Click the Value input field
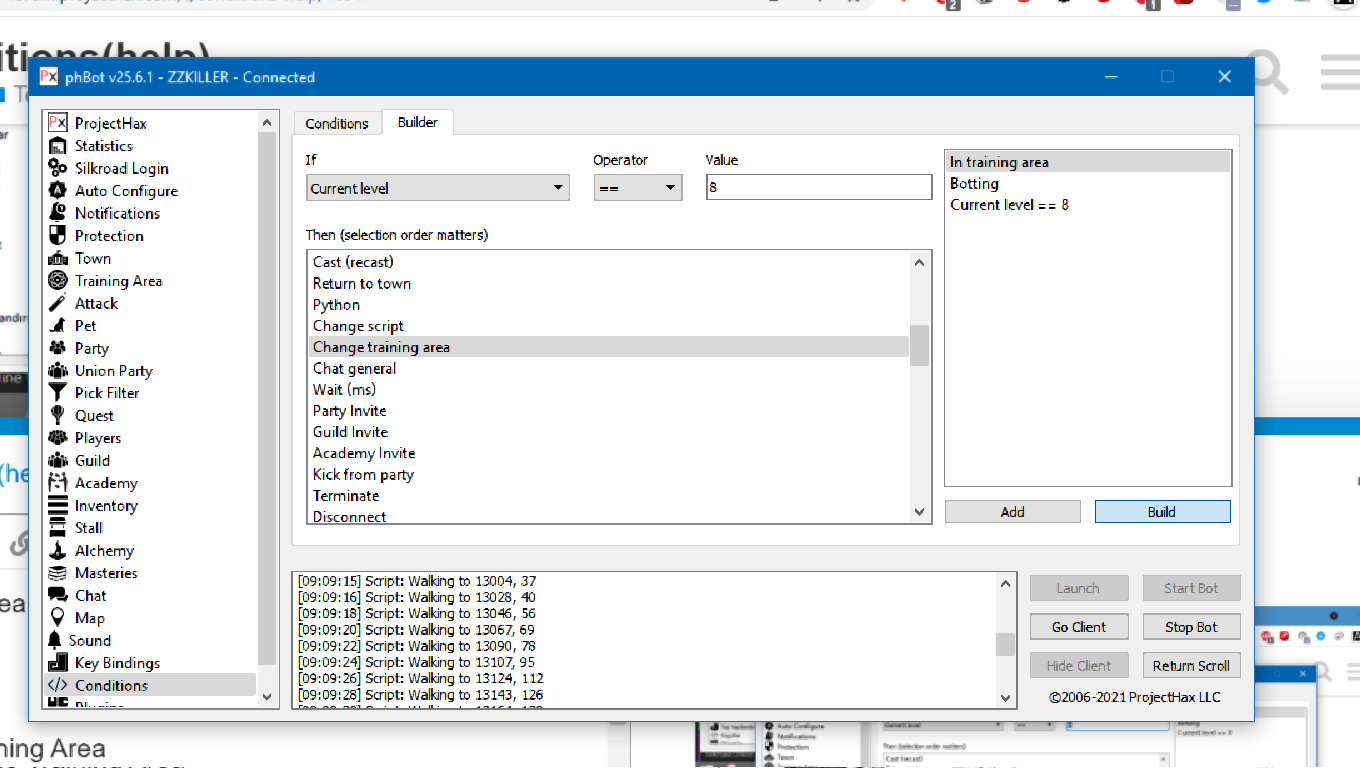 (818, 188)
